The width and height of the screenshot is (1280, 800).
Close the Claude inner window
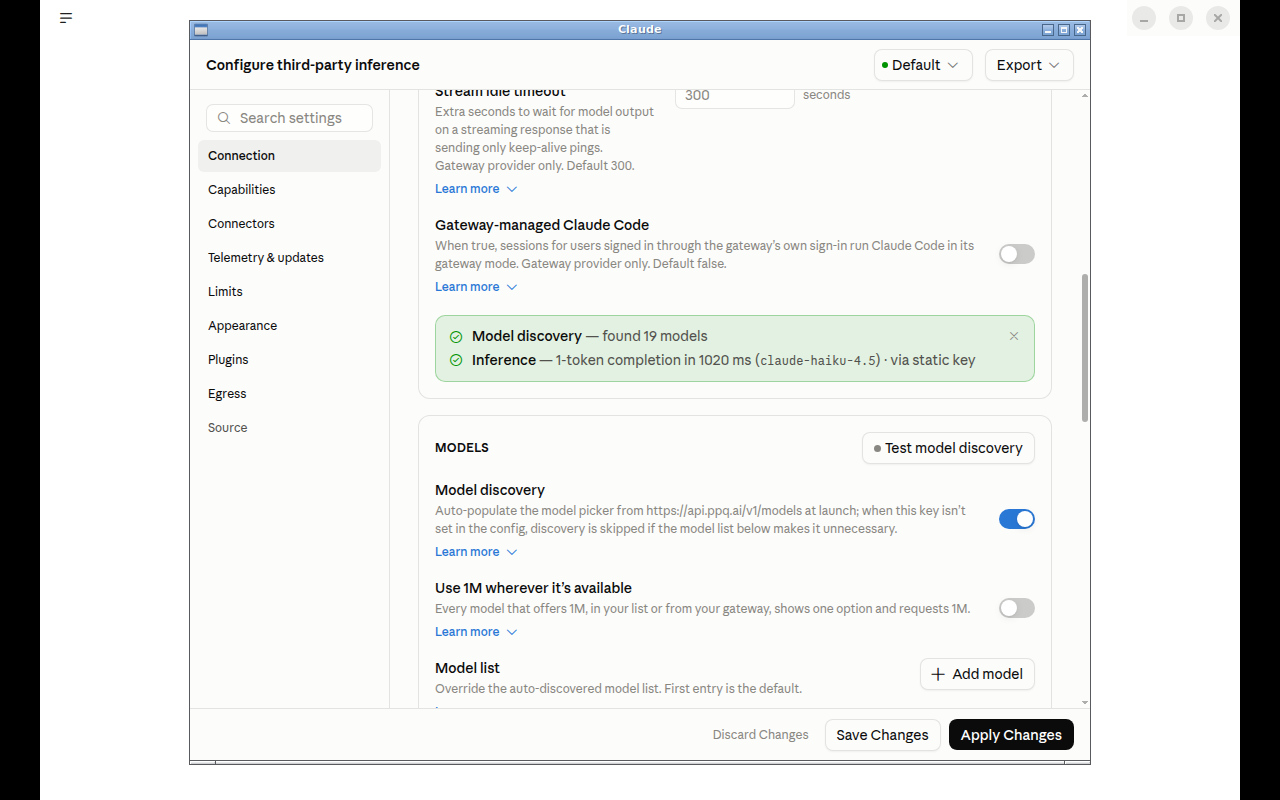1080,30
